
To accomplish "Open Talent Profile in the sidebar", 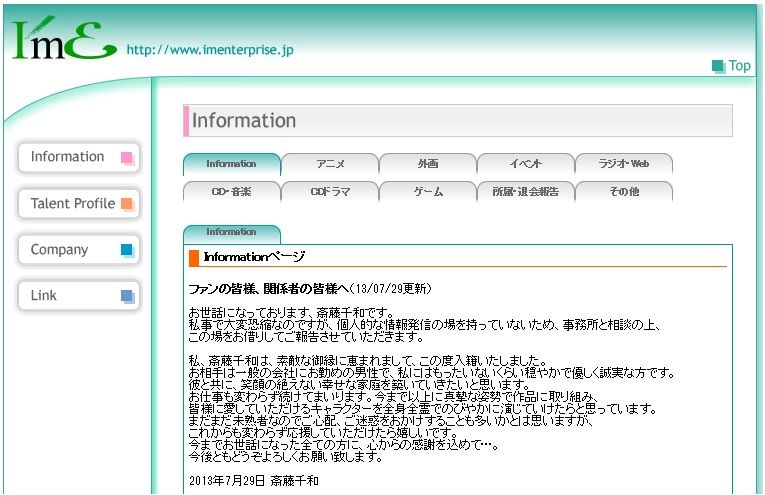I will (79, 203).
